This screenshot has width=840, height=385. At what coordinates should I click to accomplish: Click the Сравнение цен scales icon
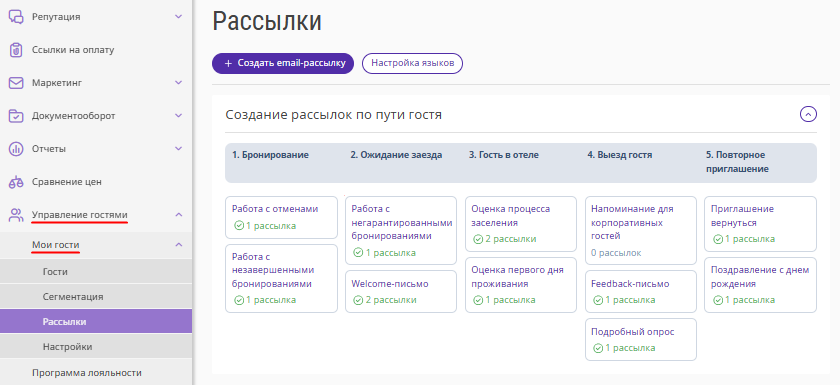click(x=16, y=182)
